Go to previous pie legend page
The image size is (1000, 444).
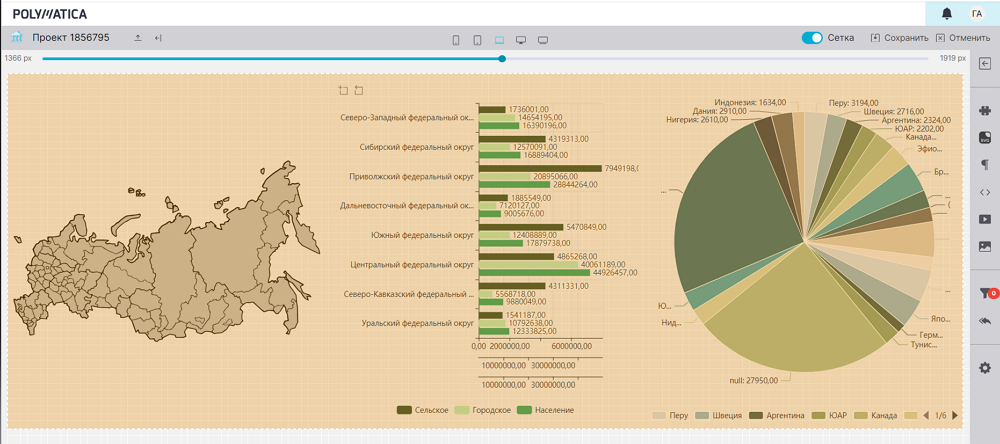click(925, 415)
